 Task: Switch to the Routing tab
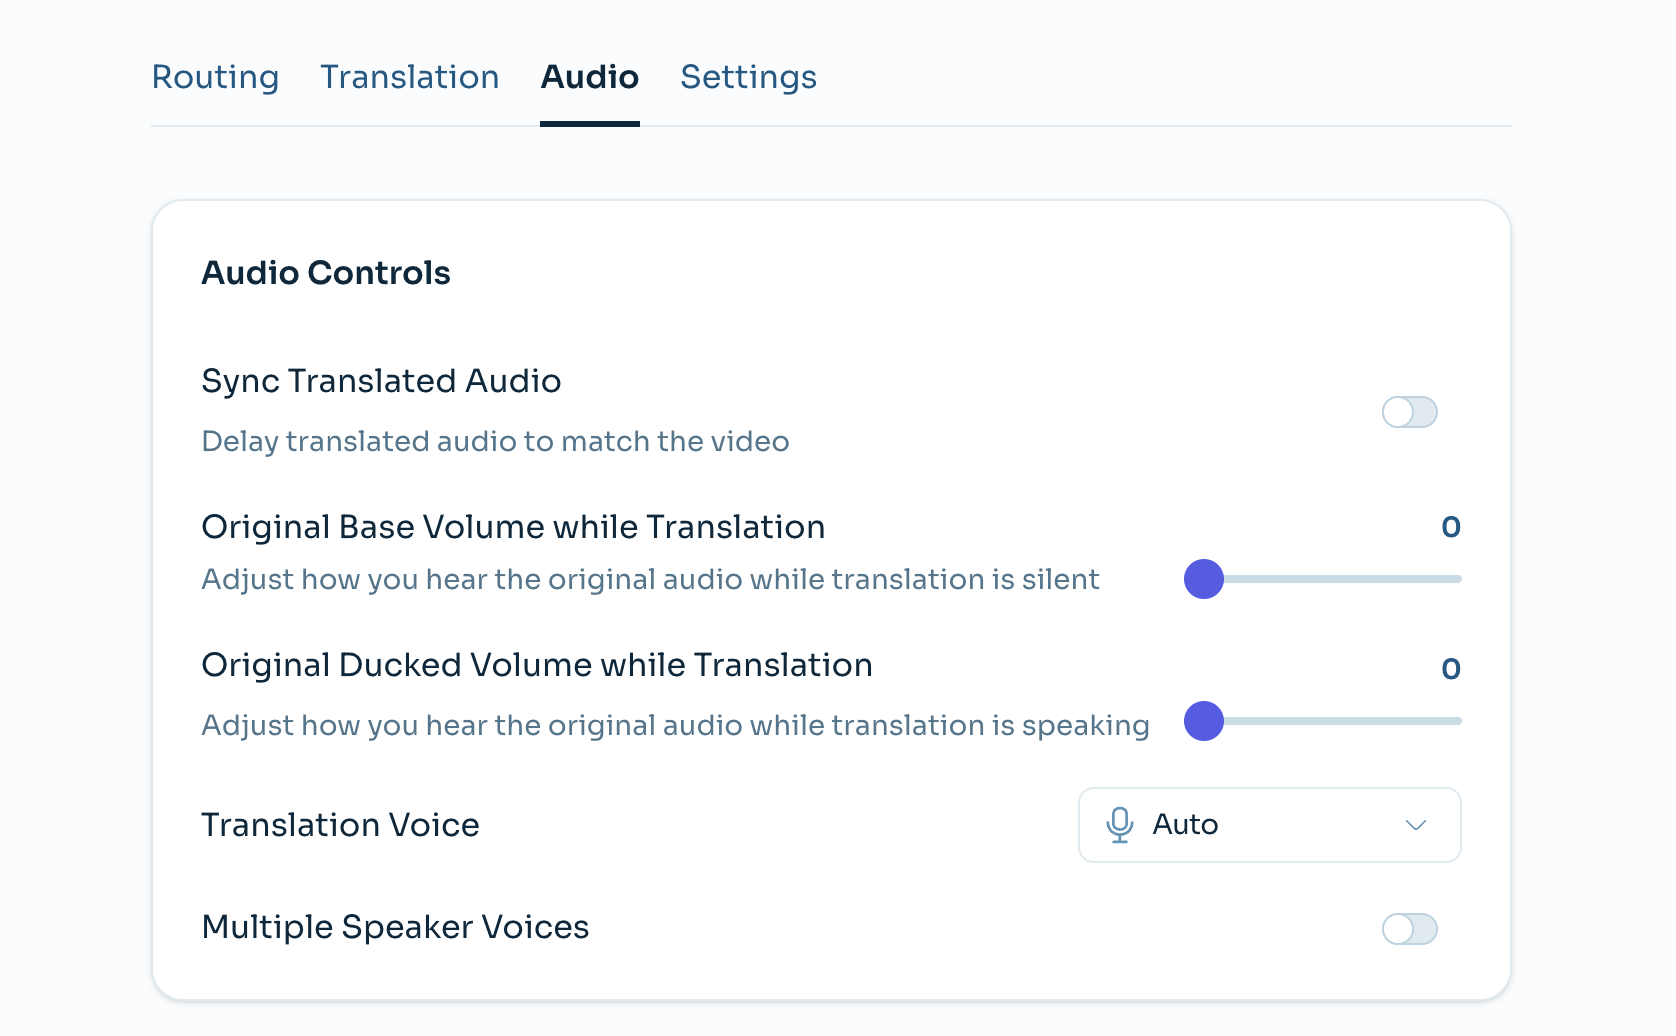pyautogui.click(x=215, y=77)
